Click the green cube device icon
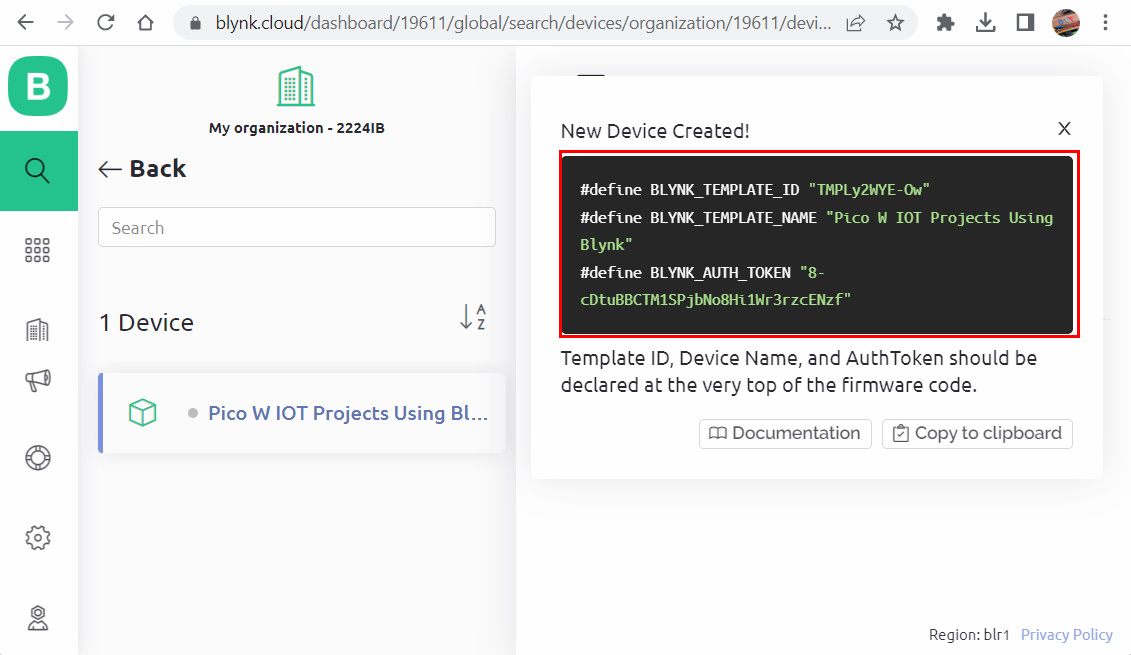This screenshot has height=655, width=1131. tap(143, 413)
